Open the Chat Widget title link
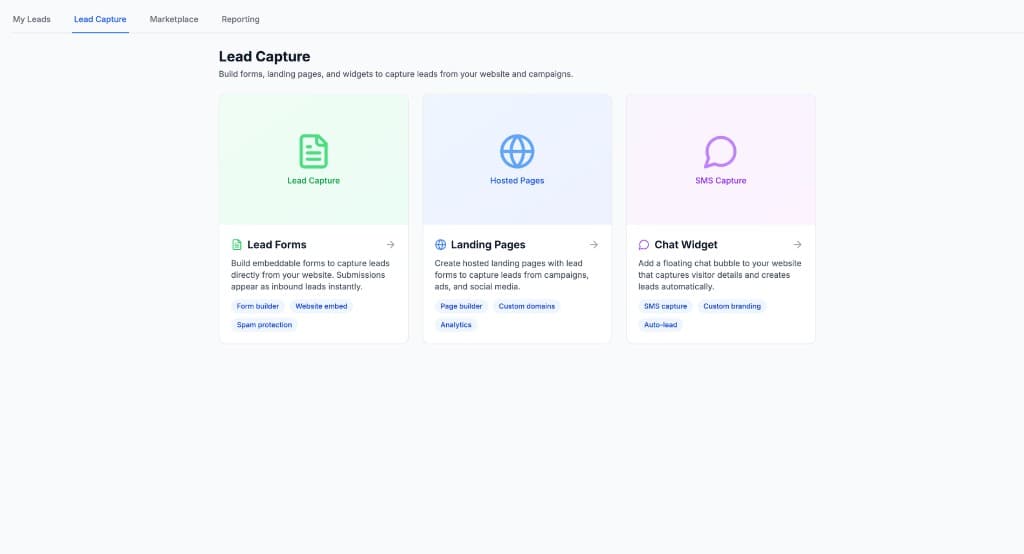 686,245
